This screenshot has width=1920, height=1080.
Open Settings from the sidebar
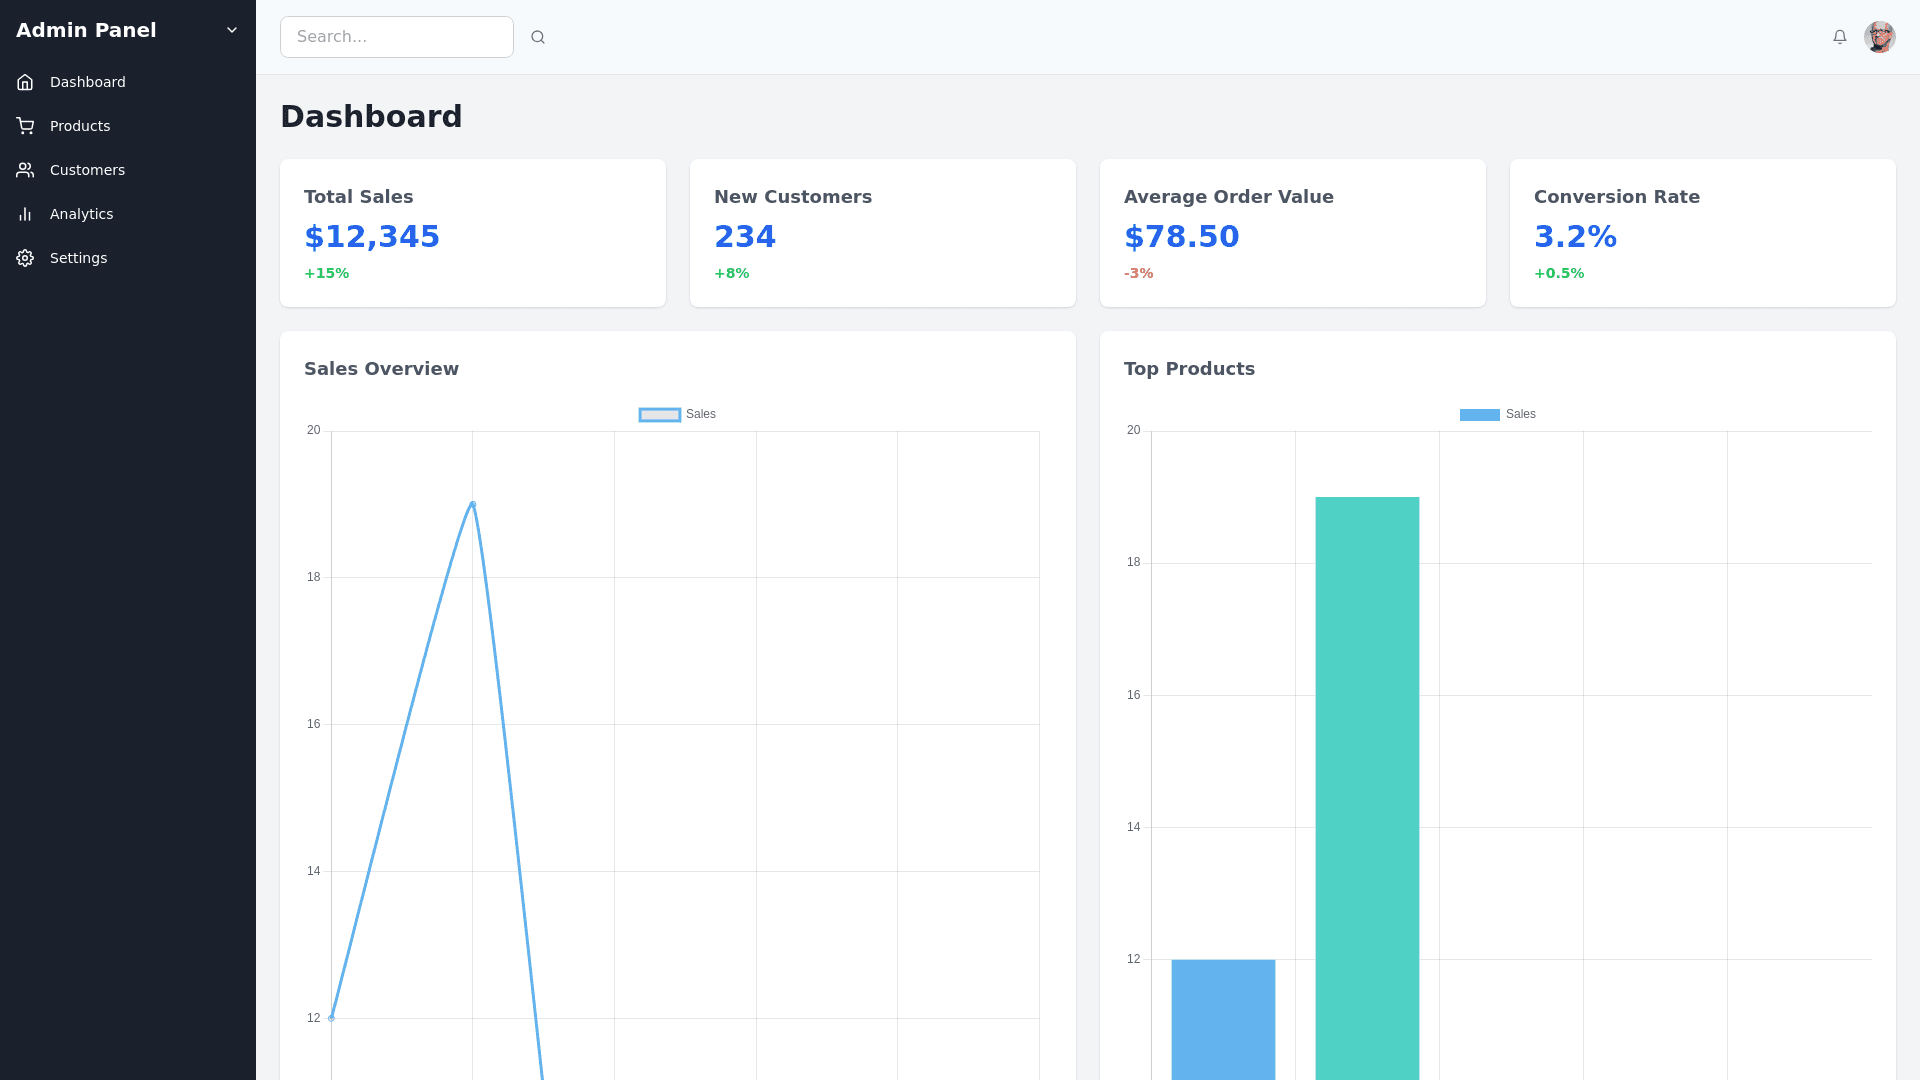point(78,258)
